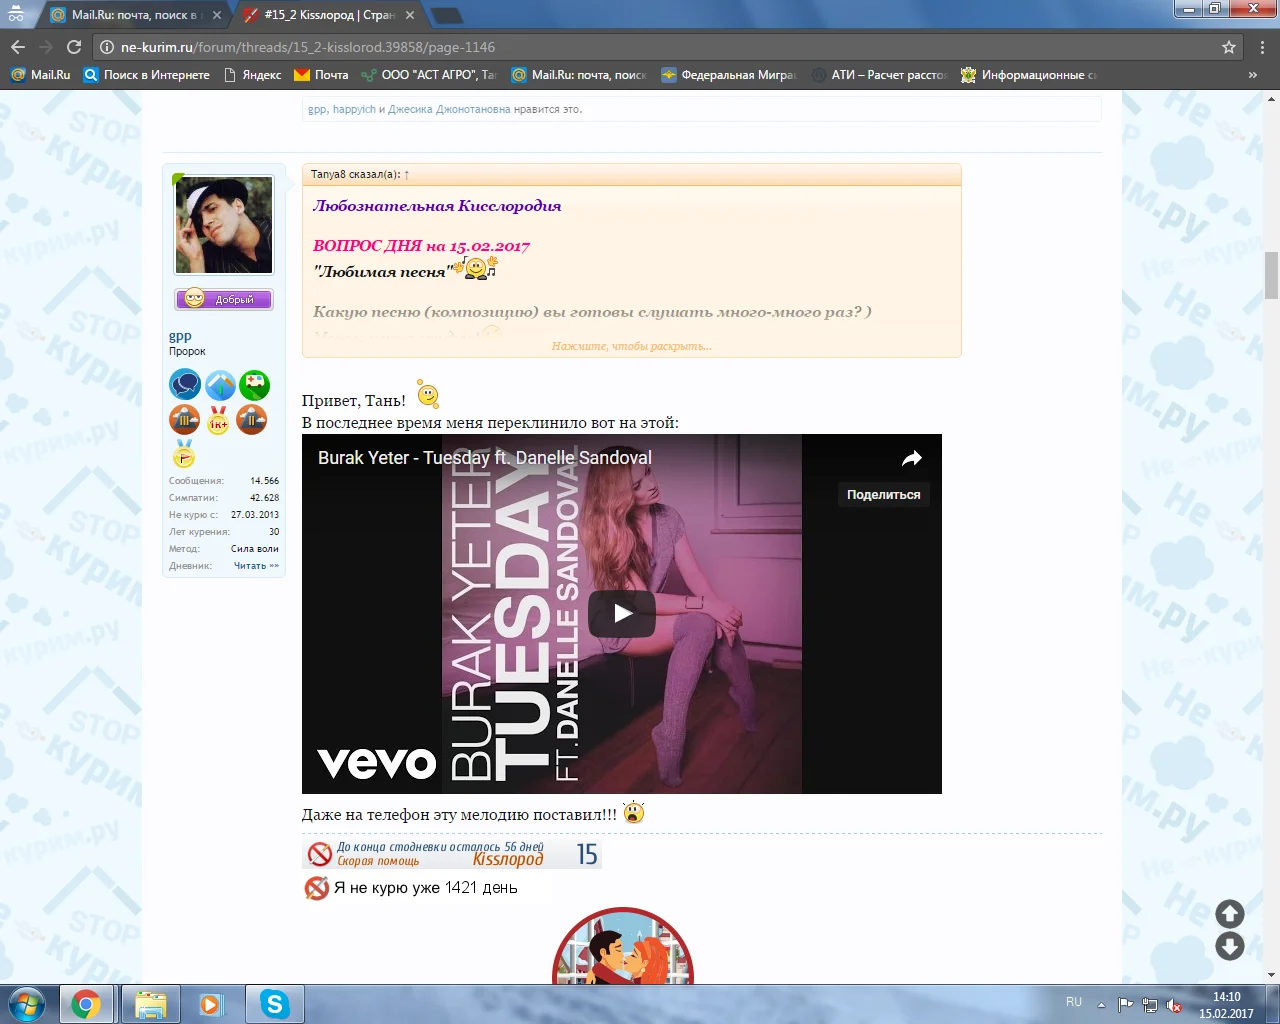Screen dimensions: 1280x1024
Task: Click the scroll-to-bottom arrow button
Action: tap(1230, 946)
